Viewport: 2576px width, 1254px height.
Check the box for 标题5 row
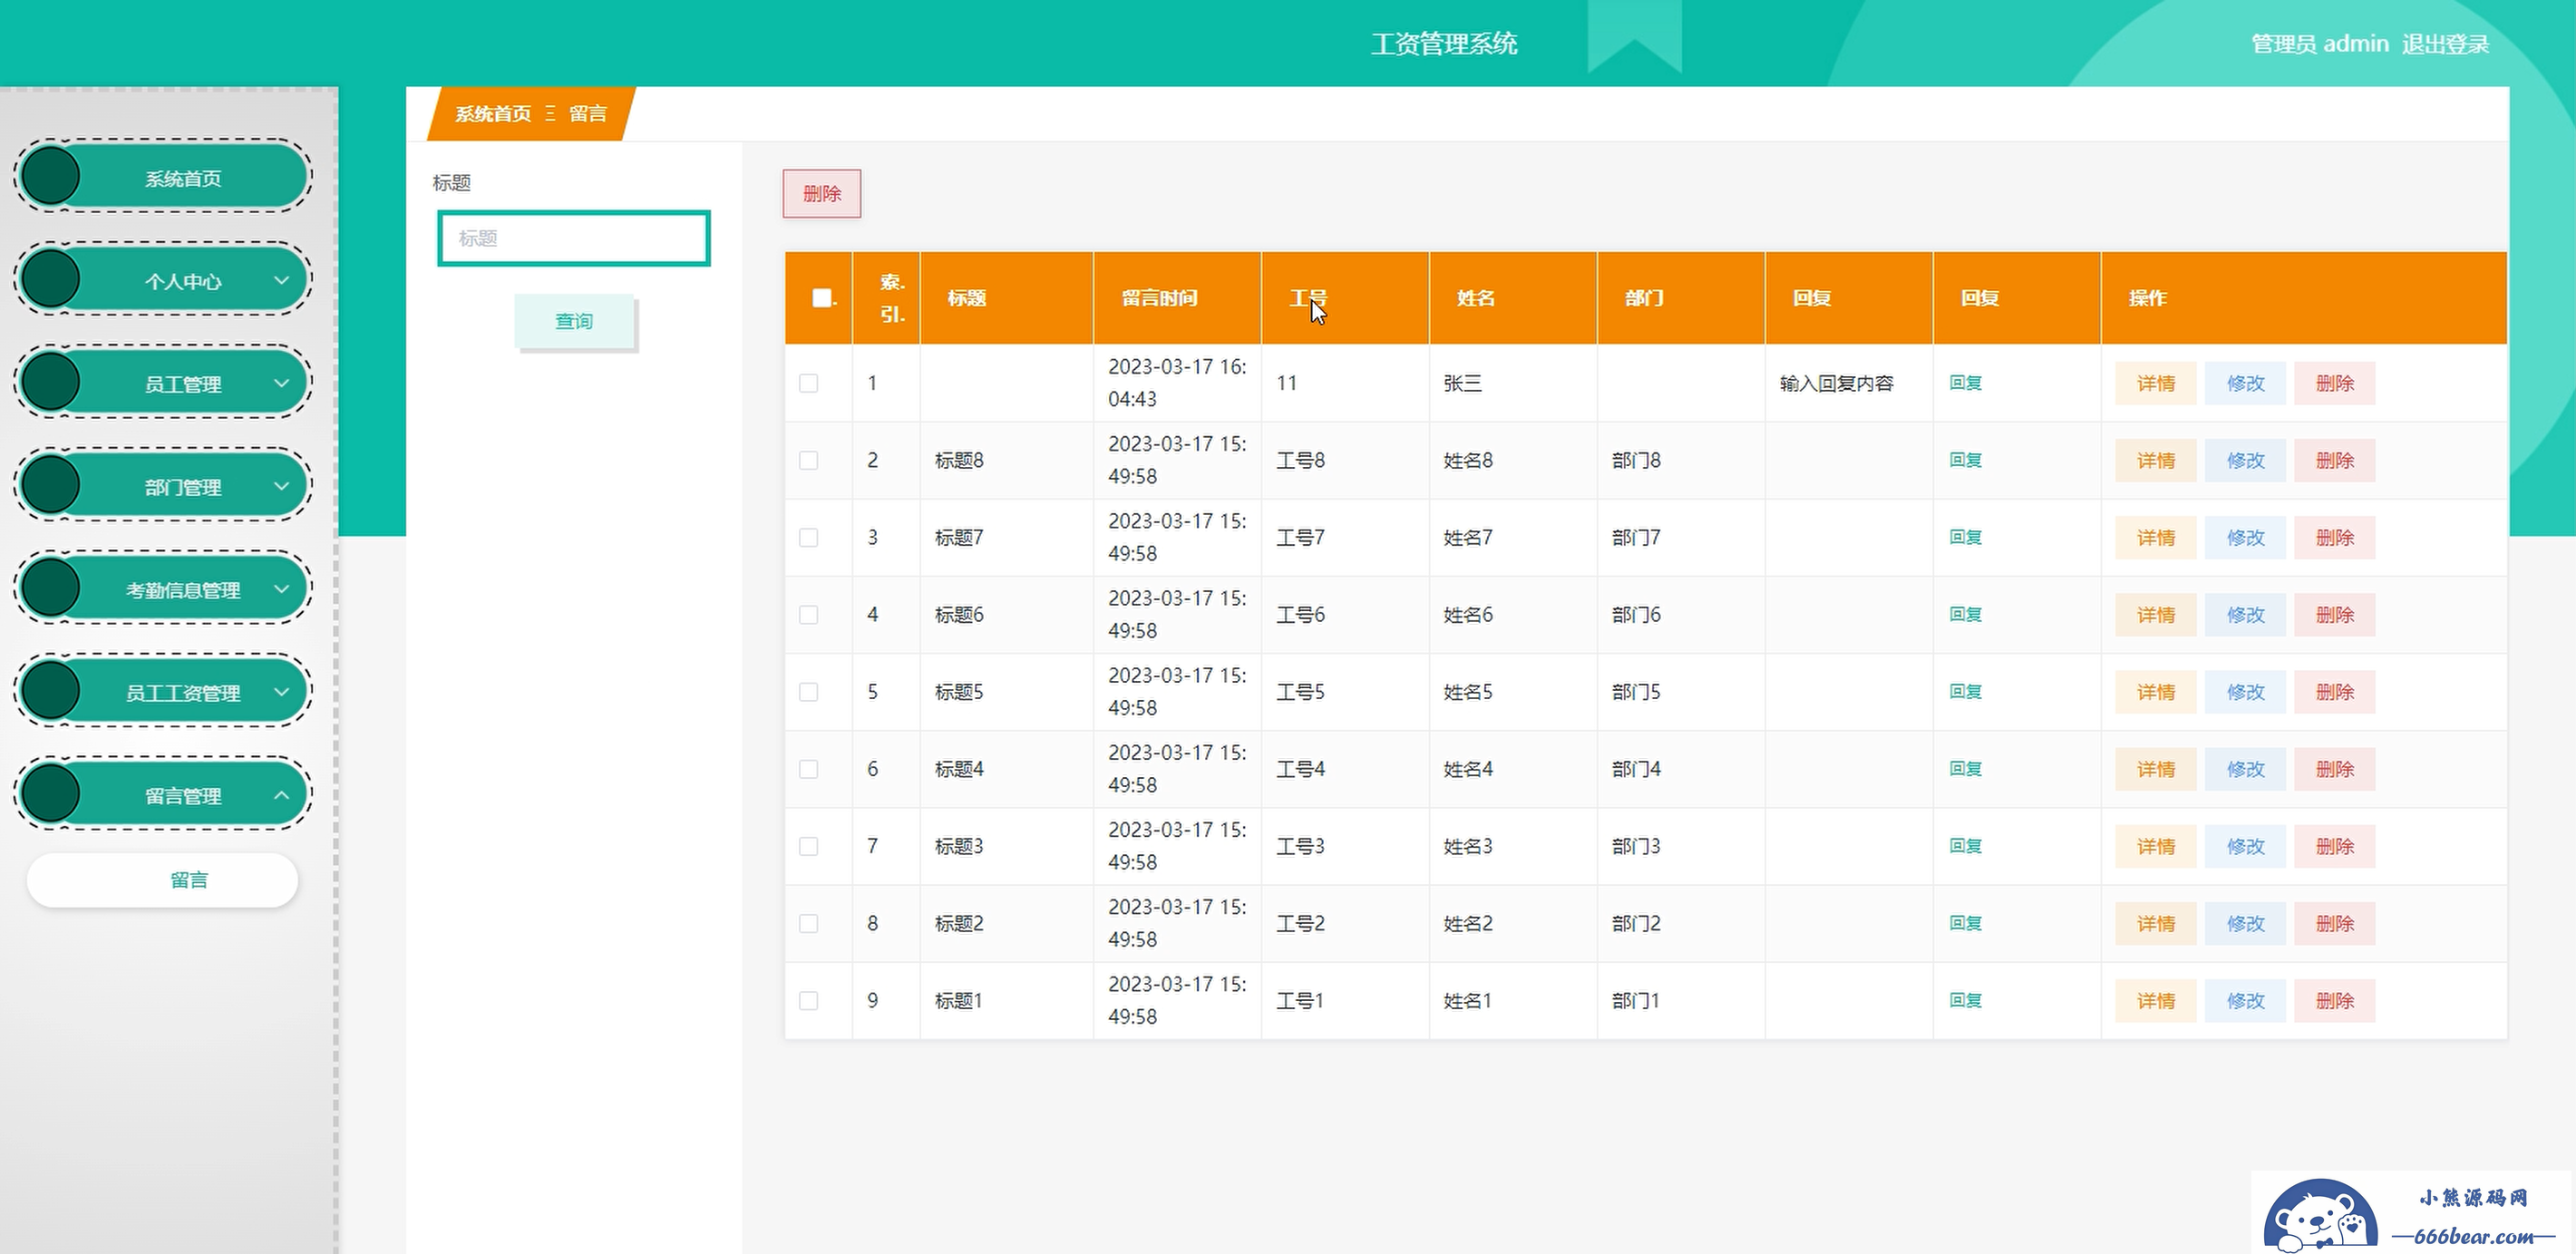tap(809, 692)
